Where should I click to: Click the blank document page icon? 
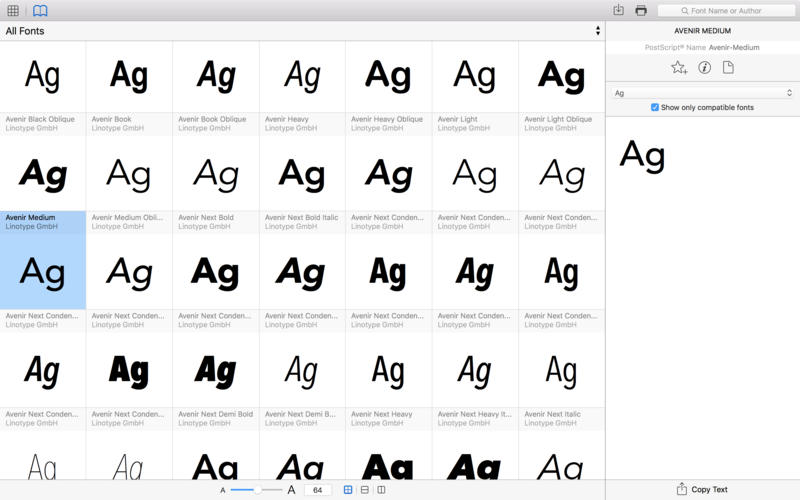(x=728, y=67)
